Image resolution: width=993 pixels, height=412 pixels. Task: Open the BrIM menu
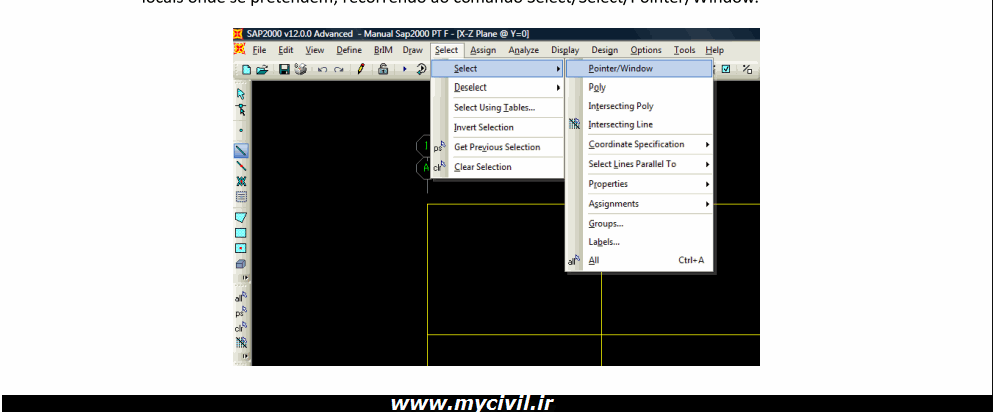(x=383, y=50)
